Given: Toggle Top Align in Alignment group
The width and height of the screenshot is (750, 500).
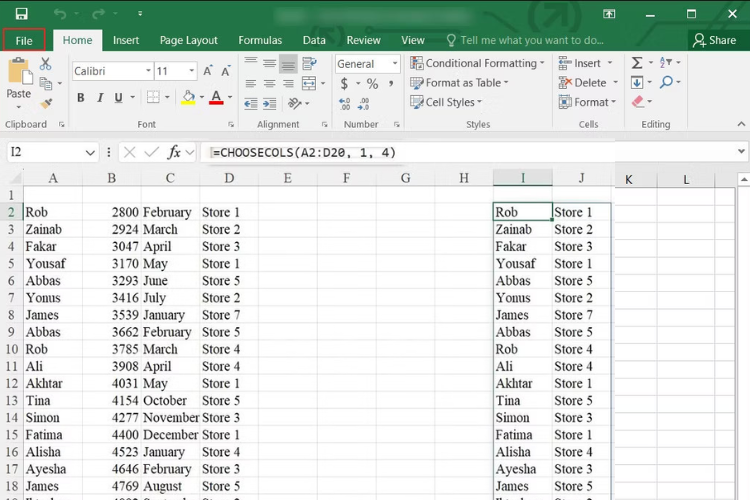Looking at the screenshot, I should [251, 63].
